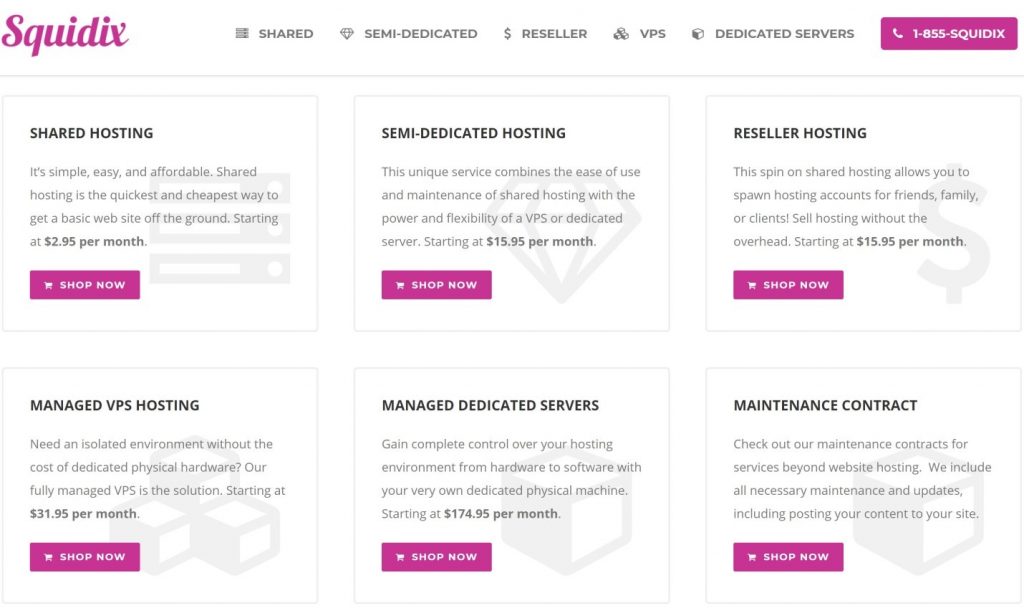Call via the 1-855-SQUIDIX button
Viewport: 1024px width, 613px height.
click(x=949, y=33)
